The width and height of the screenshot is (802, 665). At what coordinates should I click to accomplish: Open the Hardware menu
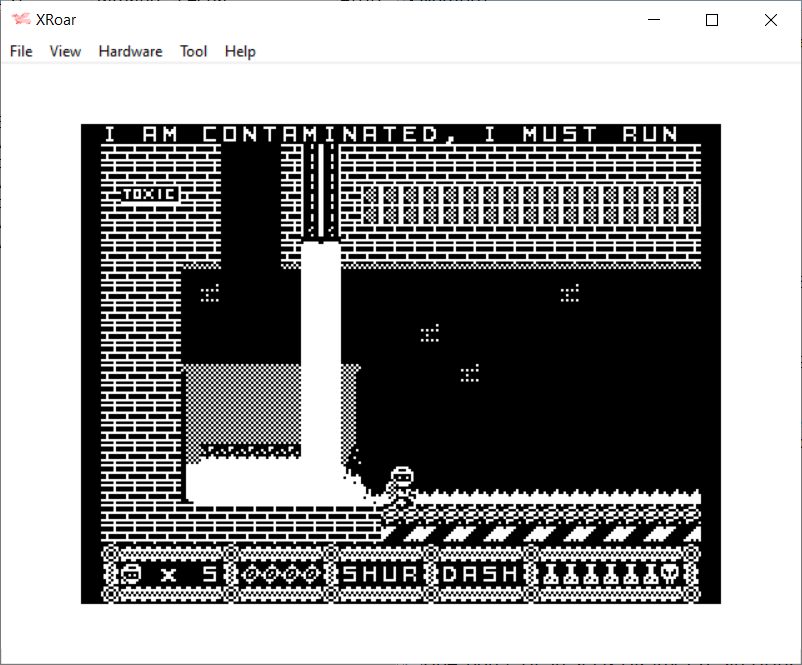tap(130, 51)
